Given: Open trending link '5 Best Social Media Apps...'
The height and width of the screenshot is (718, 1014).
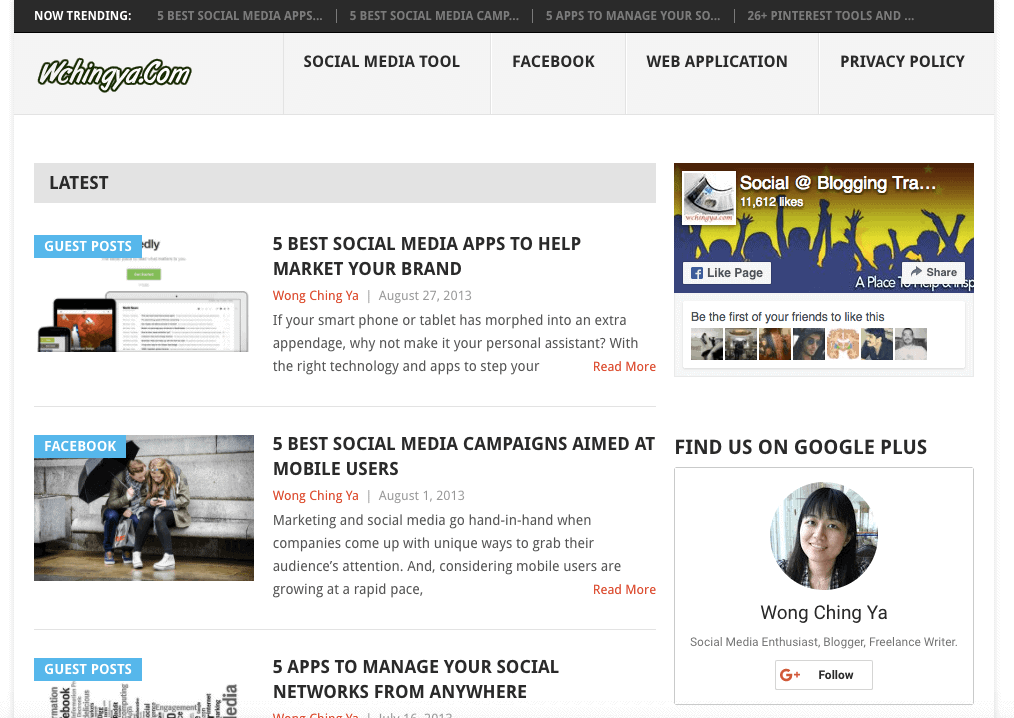Looking at the screenshot, I should coord(239,16).
